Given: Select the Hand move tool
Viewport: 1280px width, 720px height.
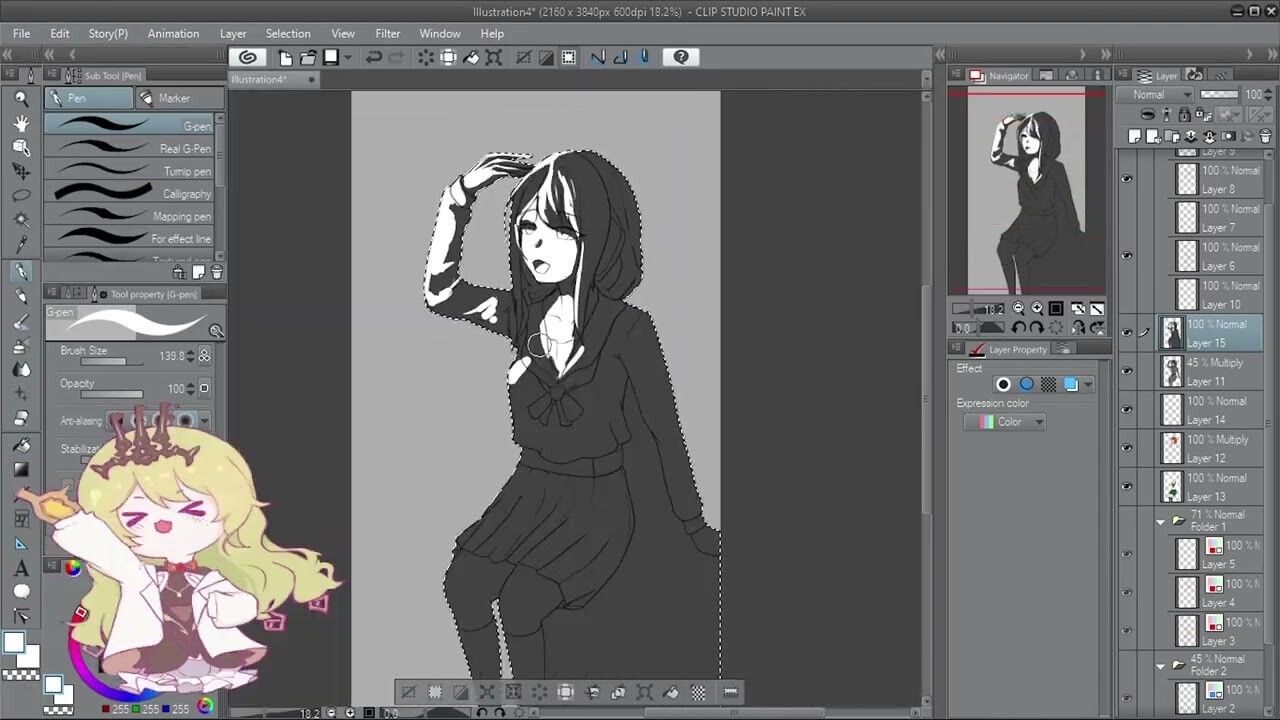Looking at the screenshot, I should [x=21, y=123].
